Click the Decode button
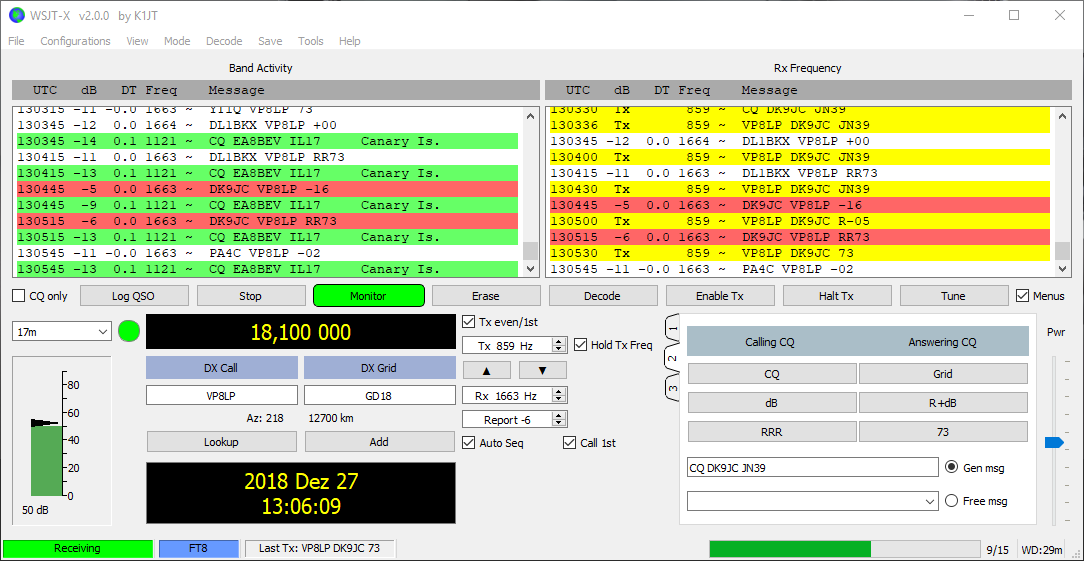Viewport: 1084px width, 561px height. coord(603,296)
